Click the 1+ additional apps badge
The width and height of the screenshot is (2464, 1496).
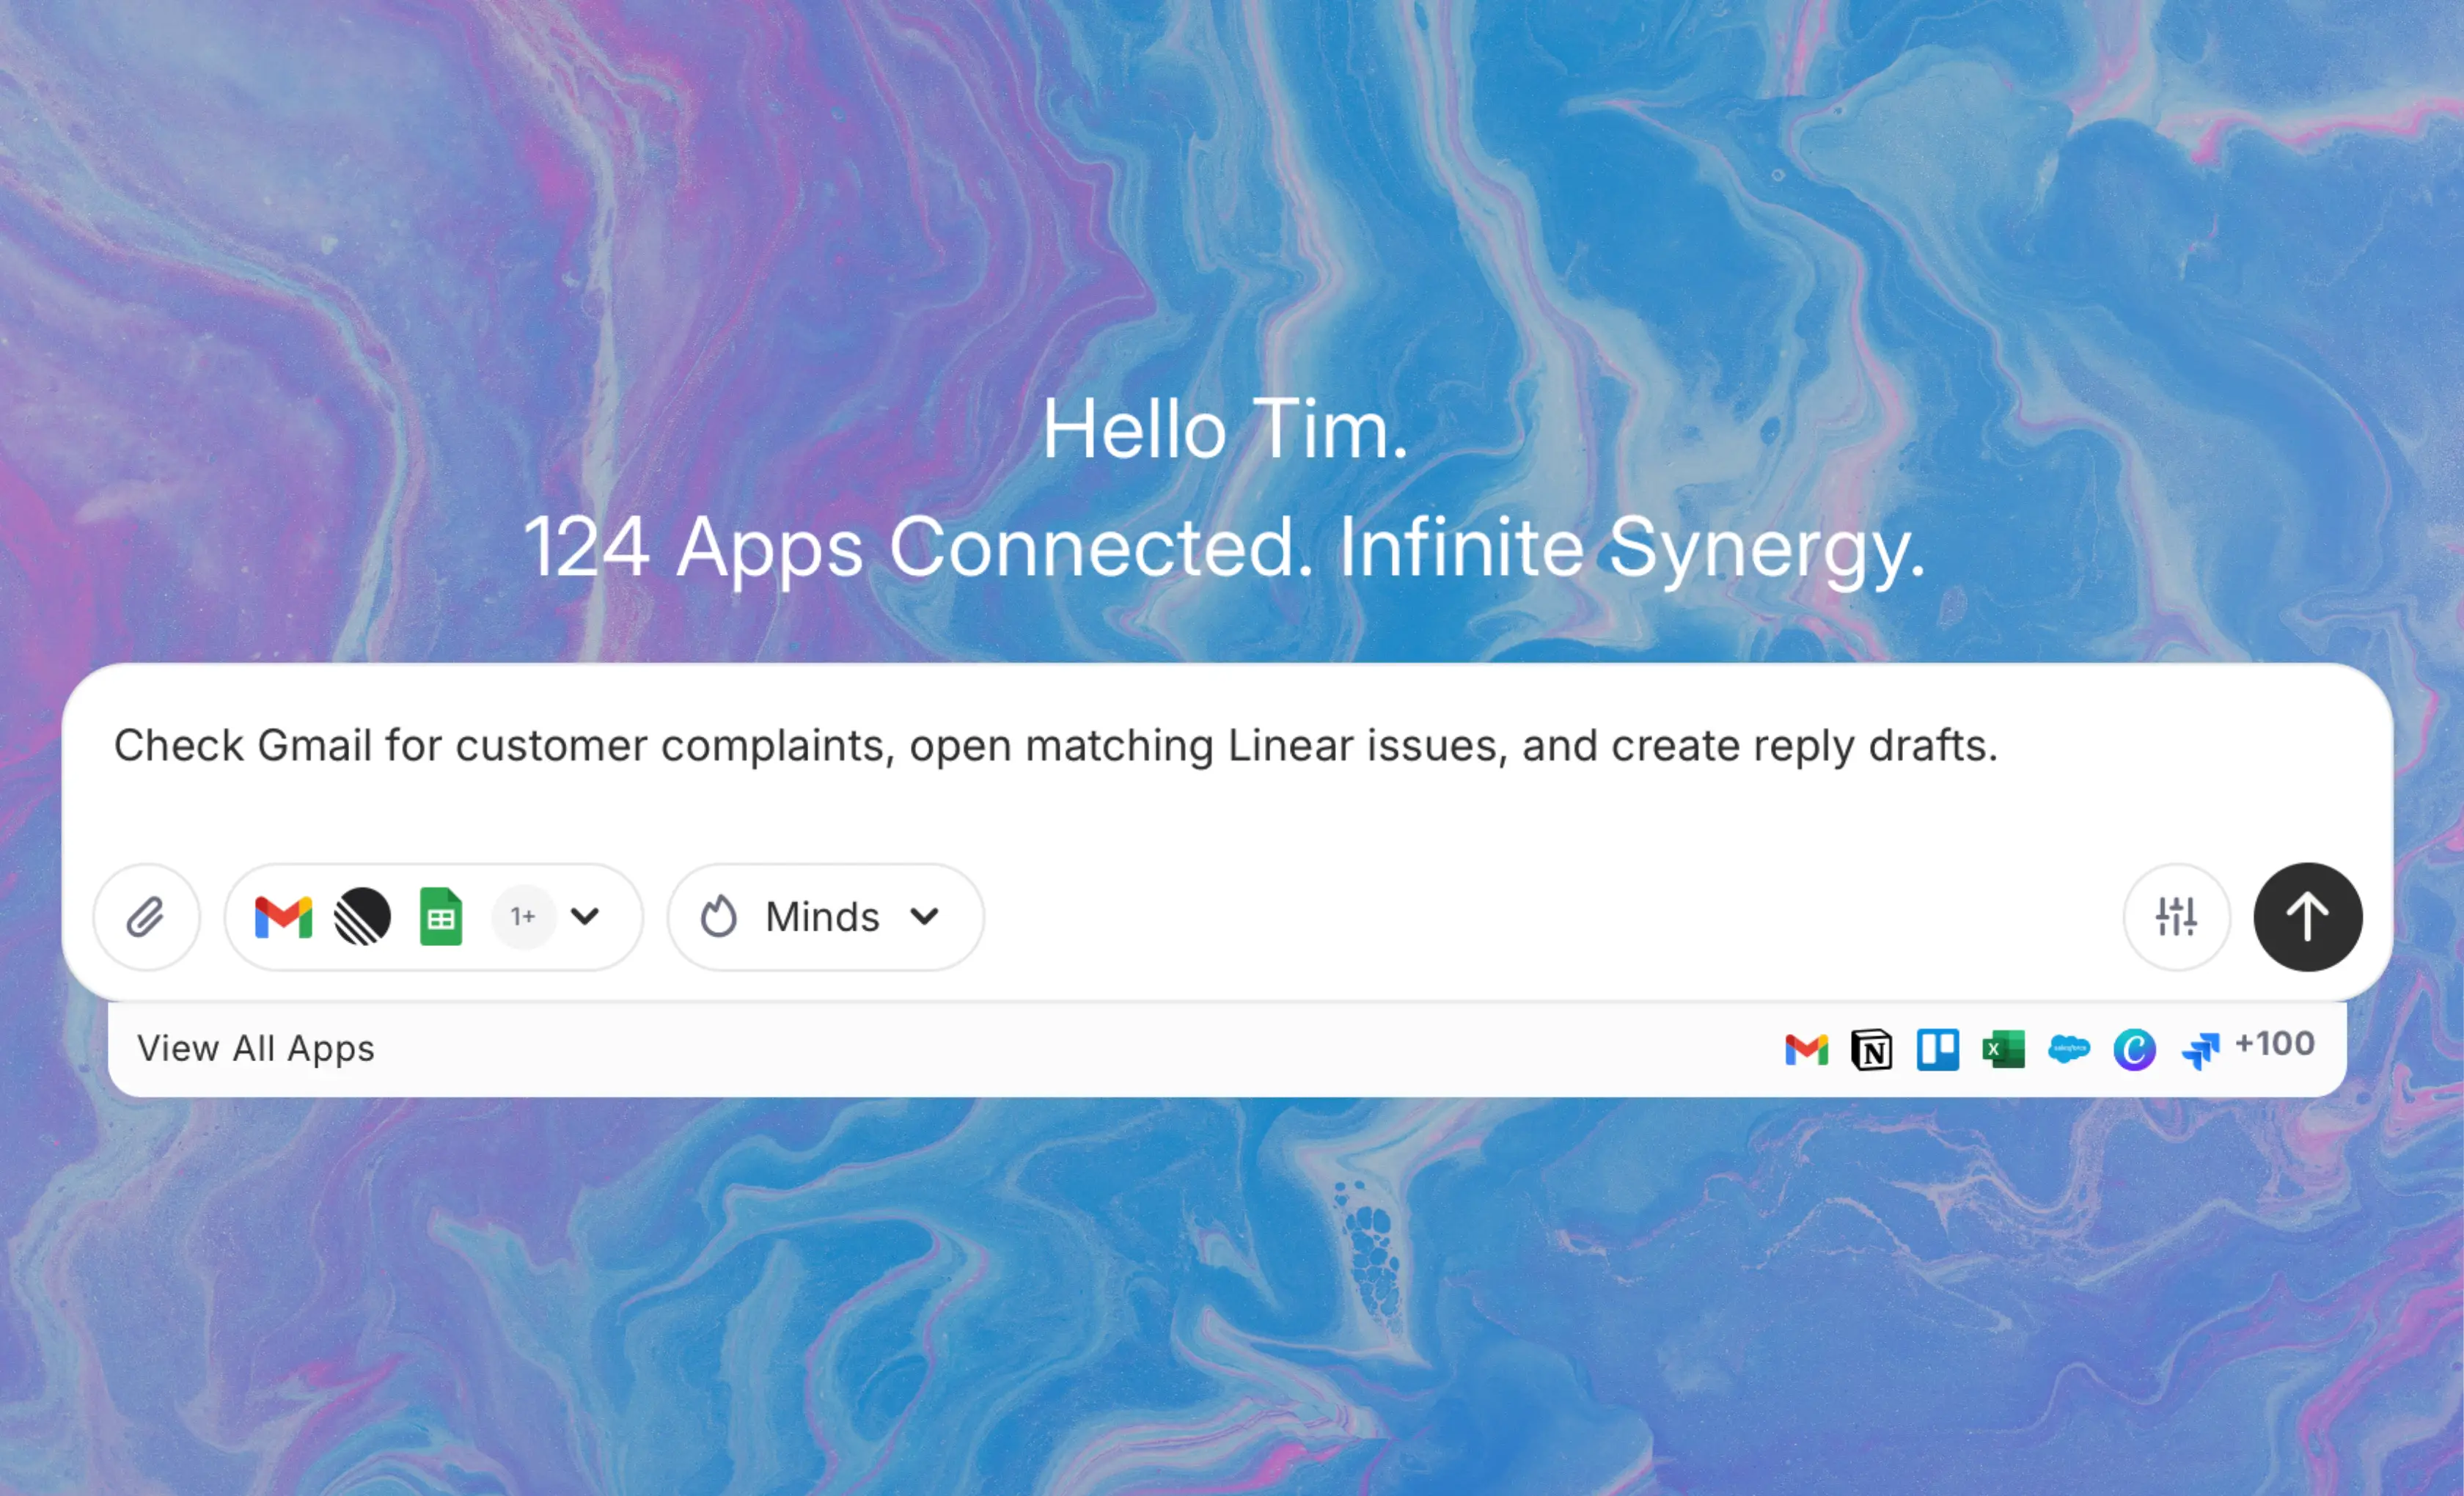pyautogui.click(x=523, y=917)
